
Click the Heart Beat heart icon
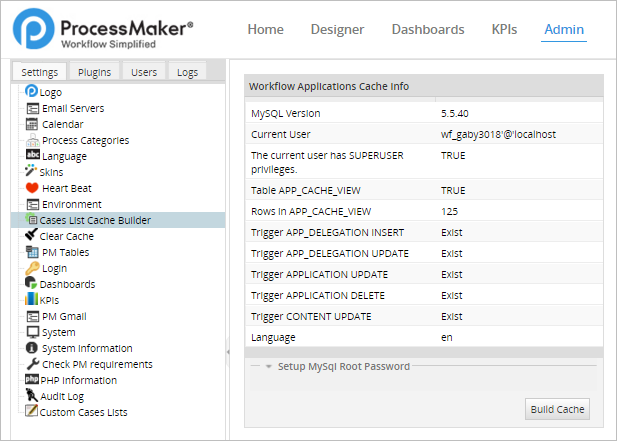[x=33, y=188]
